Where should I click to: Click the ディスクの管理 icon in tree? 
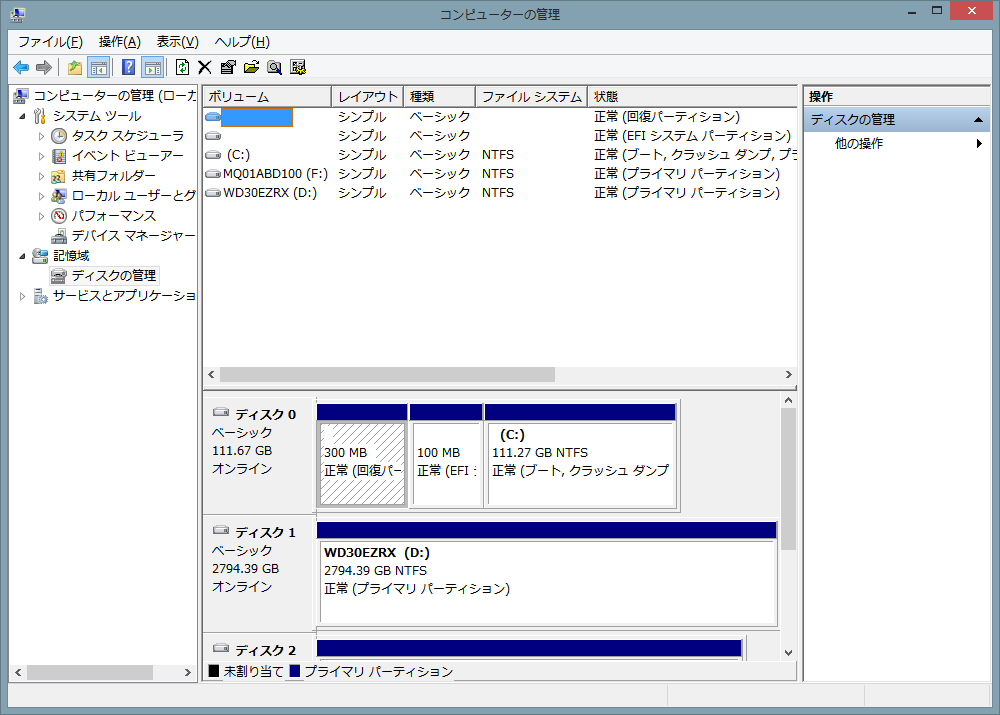(x=59, y=276)
